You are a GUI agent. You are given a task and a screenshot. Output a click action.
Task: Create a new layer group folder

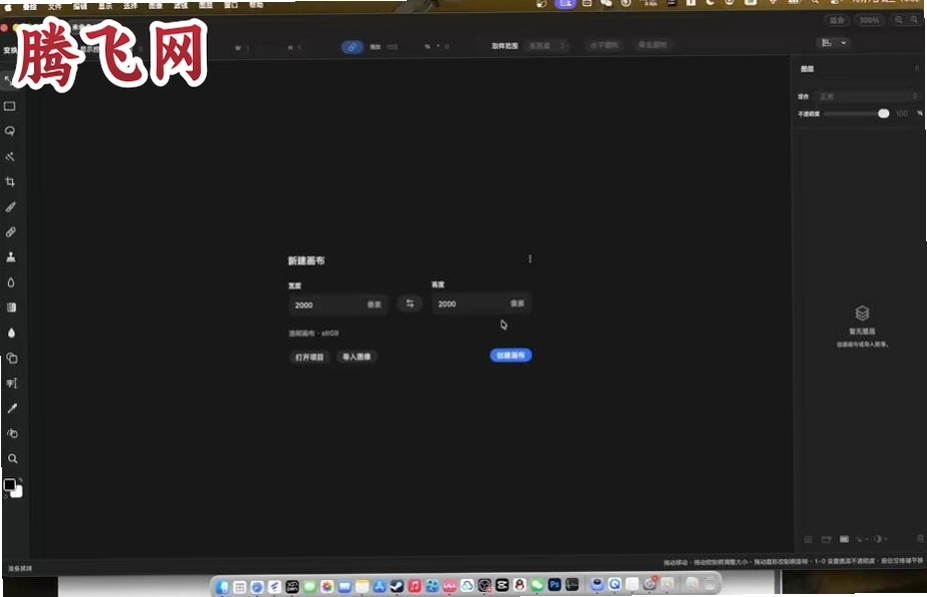pos(826,539)
